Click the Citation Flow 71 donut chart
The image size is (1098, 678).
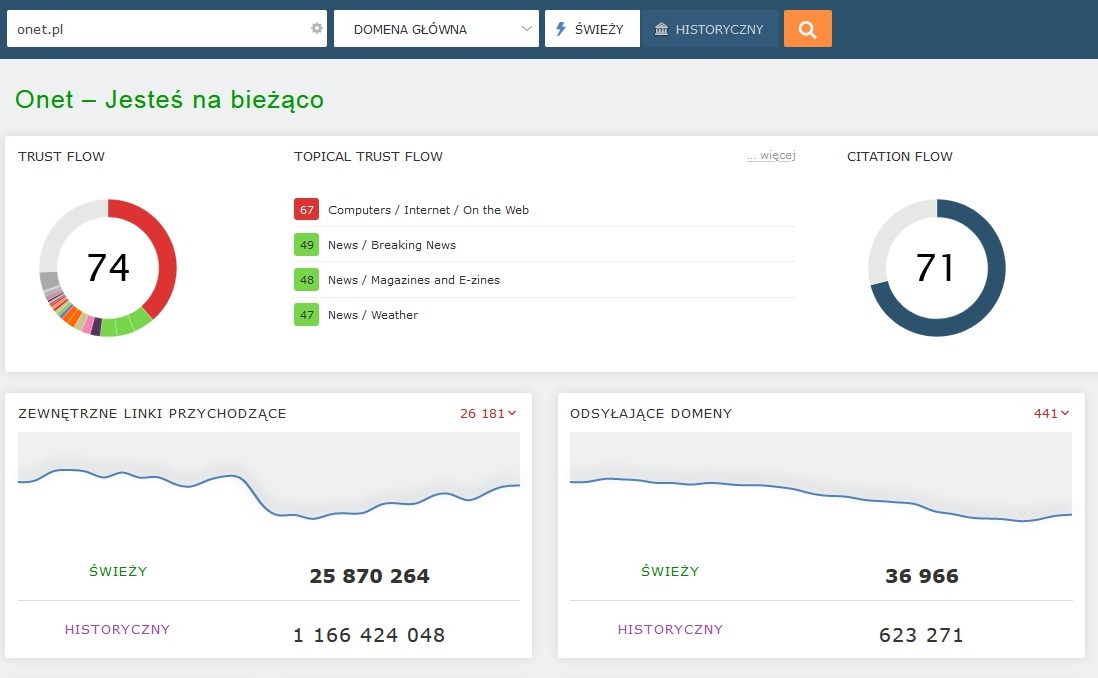coord(937,268)
